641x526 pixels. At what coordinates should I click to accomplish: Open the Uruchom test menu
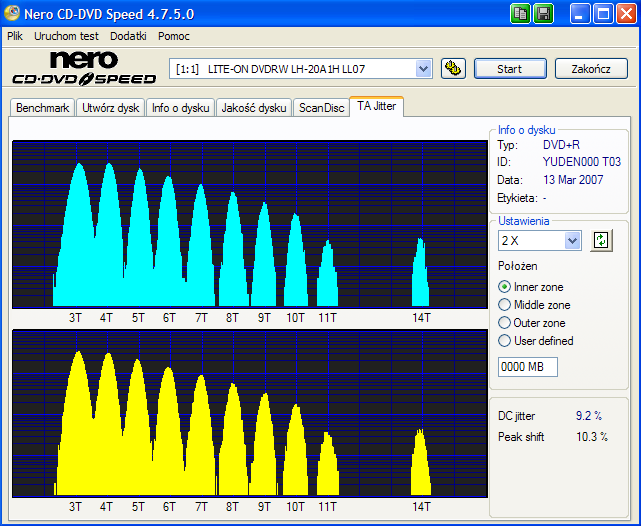[x=66, y=36]
